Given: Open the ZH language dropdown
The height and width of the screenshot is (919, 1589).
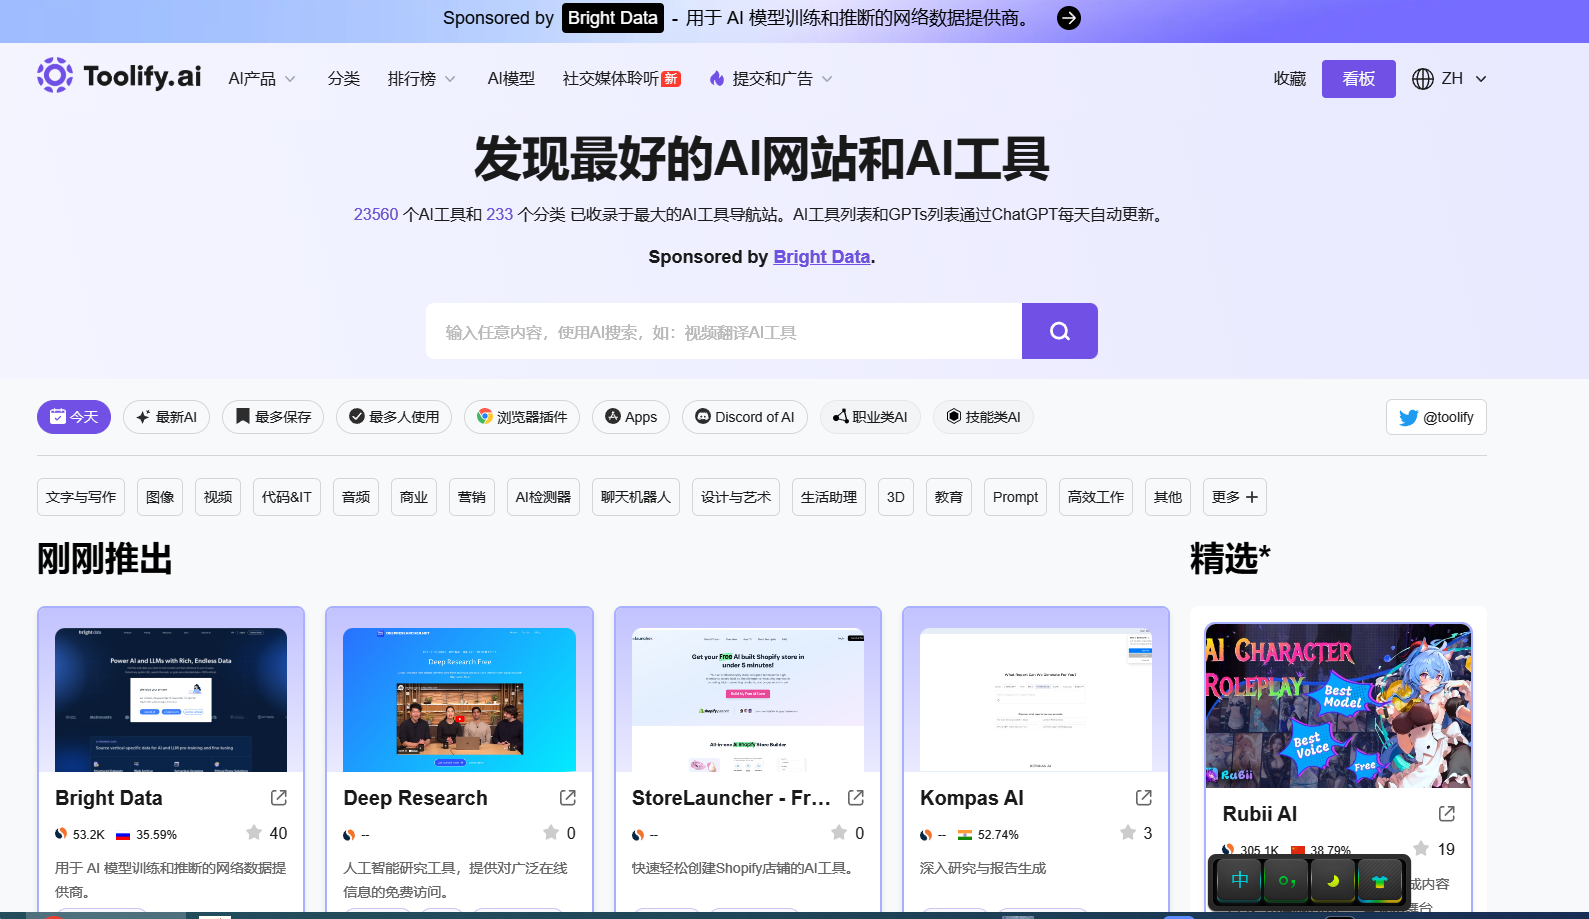Looking at the screenshot, I should (1450, 79).
